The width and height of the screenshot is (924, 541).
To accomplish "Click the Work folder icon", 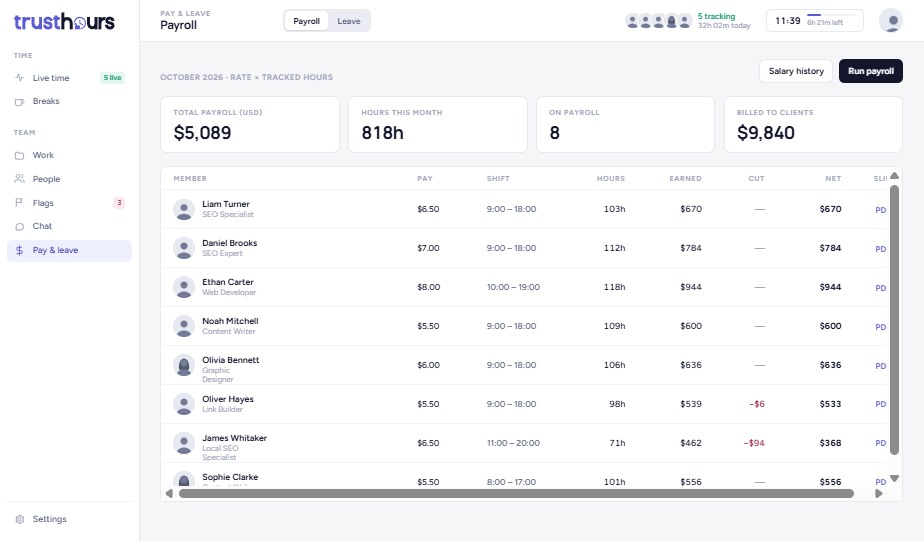I will click(x=19, y=156).
